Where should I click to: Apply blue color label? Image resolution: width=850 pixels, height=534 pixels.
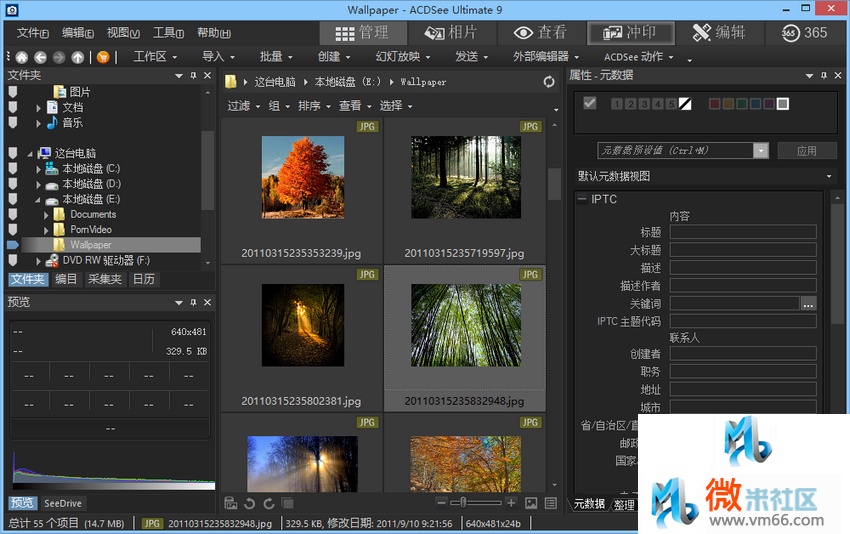tap(755, 104)
